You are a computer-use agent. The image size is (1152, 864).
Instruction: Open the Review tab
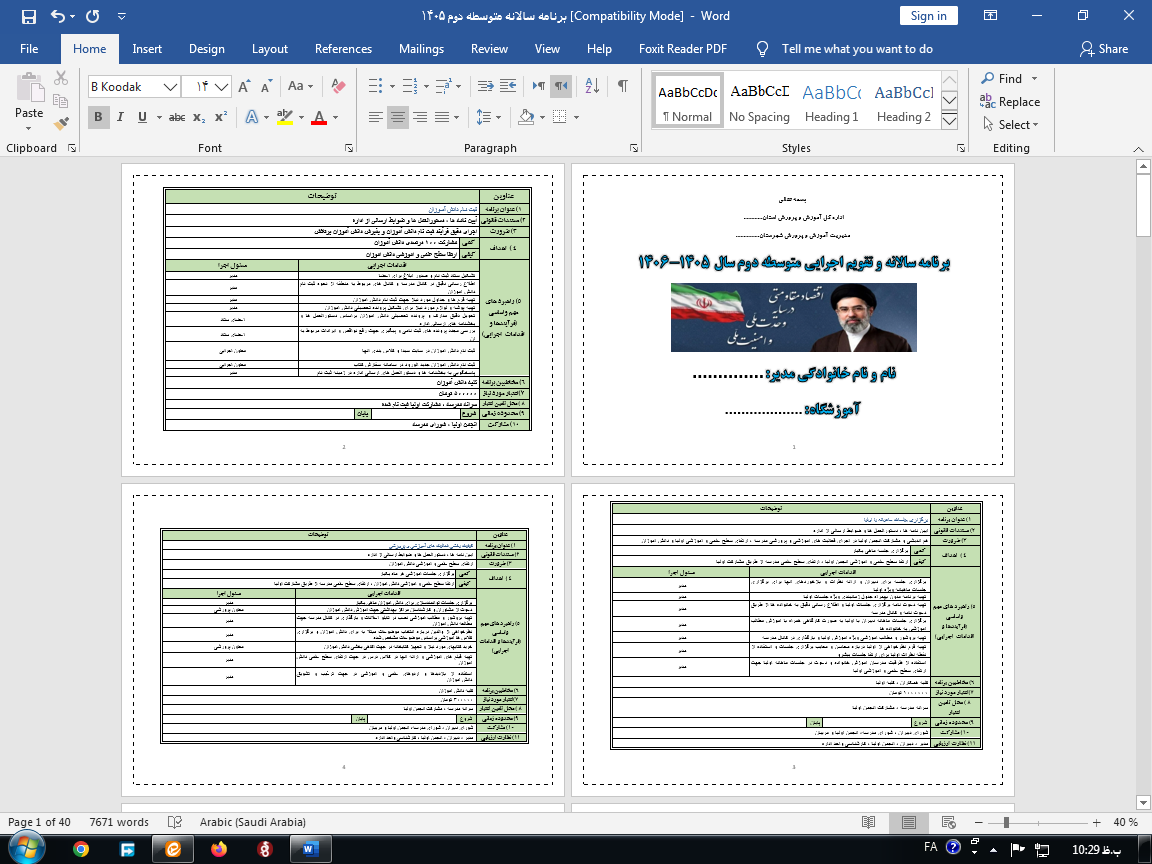pyautogui.click(x=489, y=48)
